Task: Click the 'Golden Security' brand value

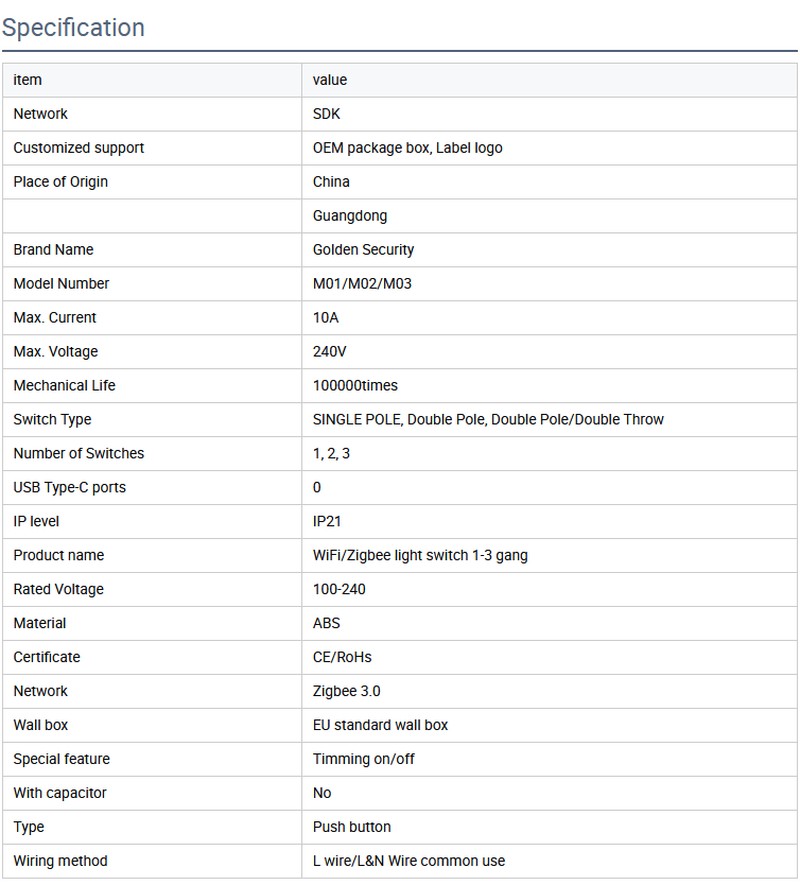Action: [363, 250]
